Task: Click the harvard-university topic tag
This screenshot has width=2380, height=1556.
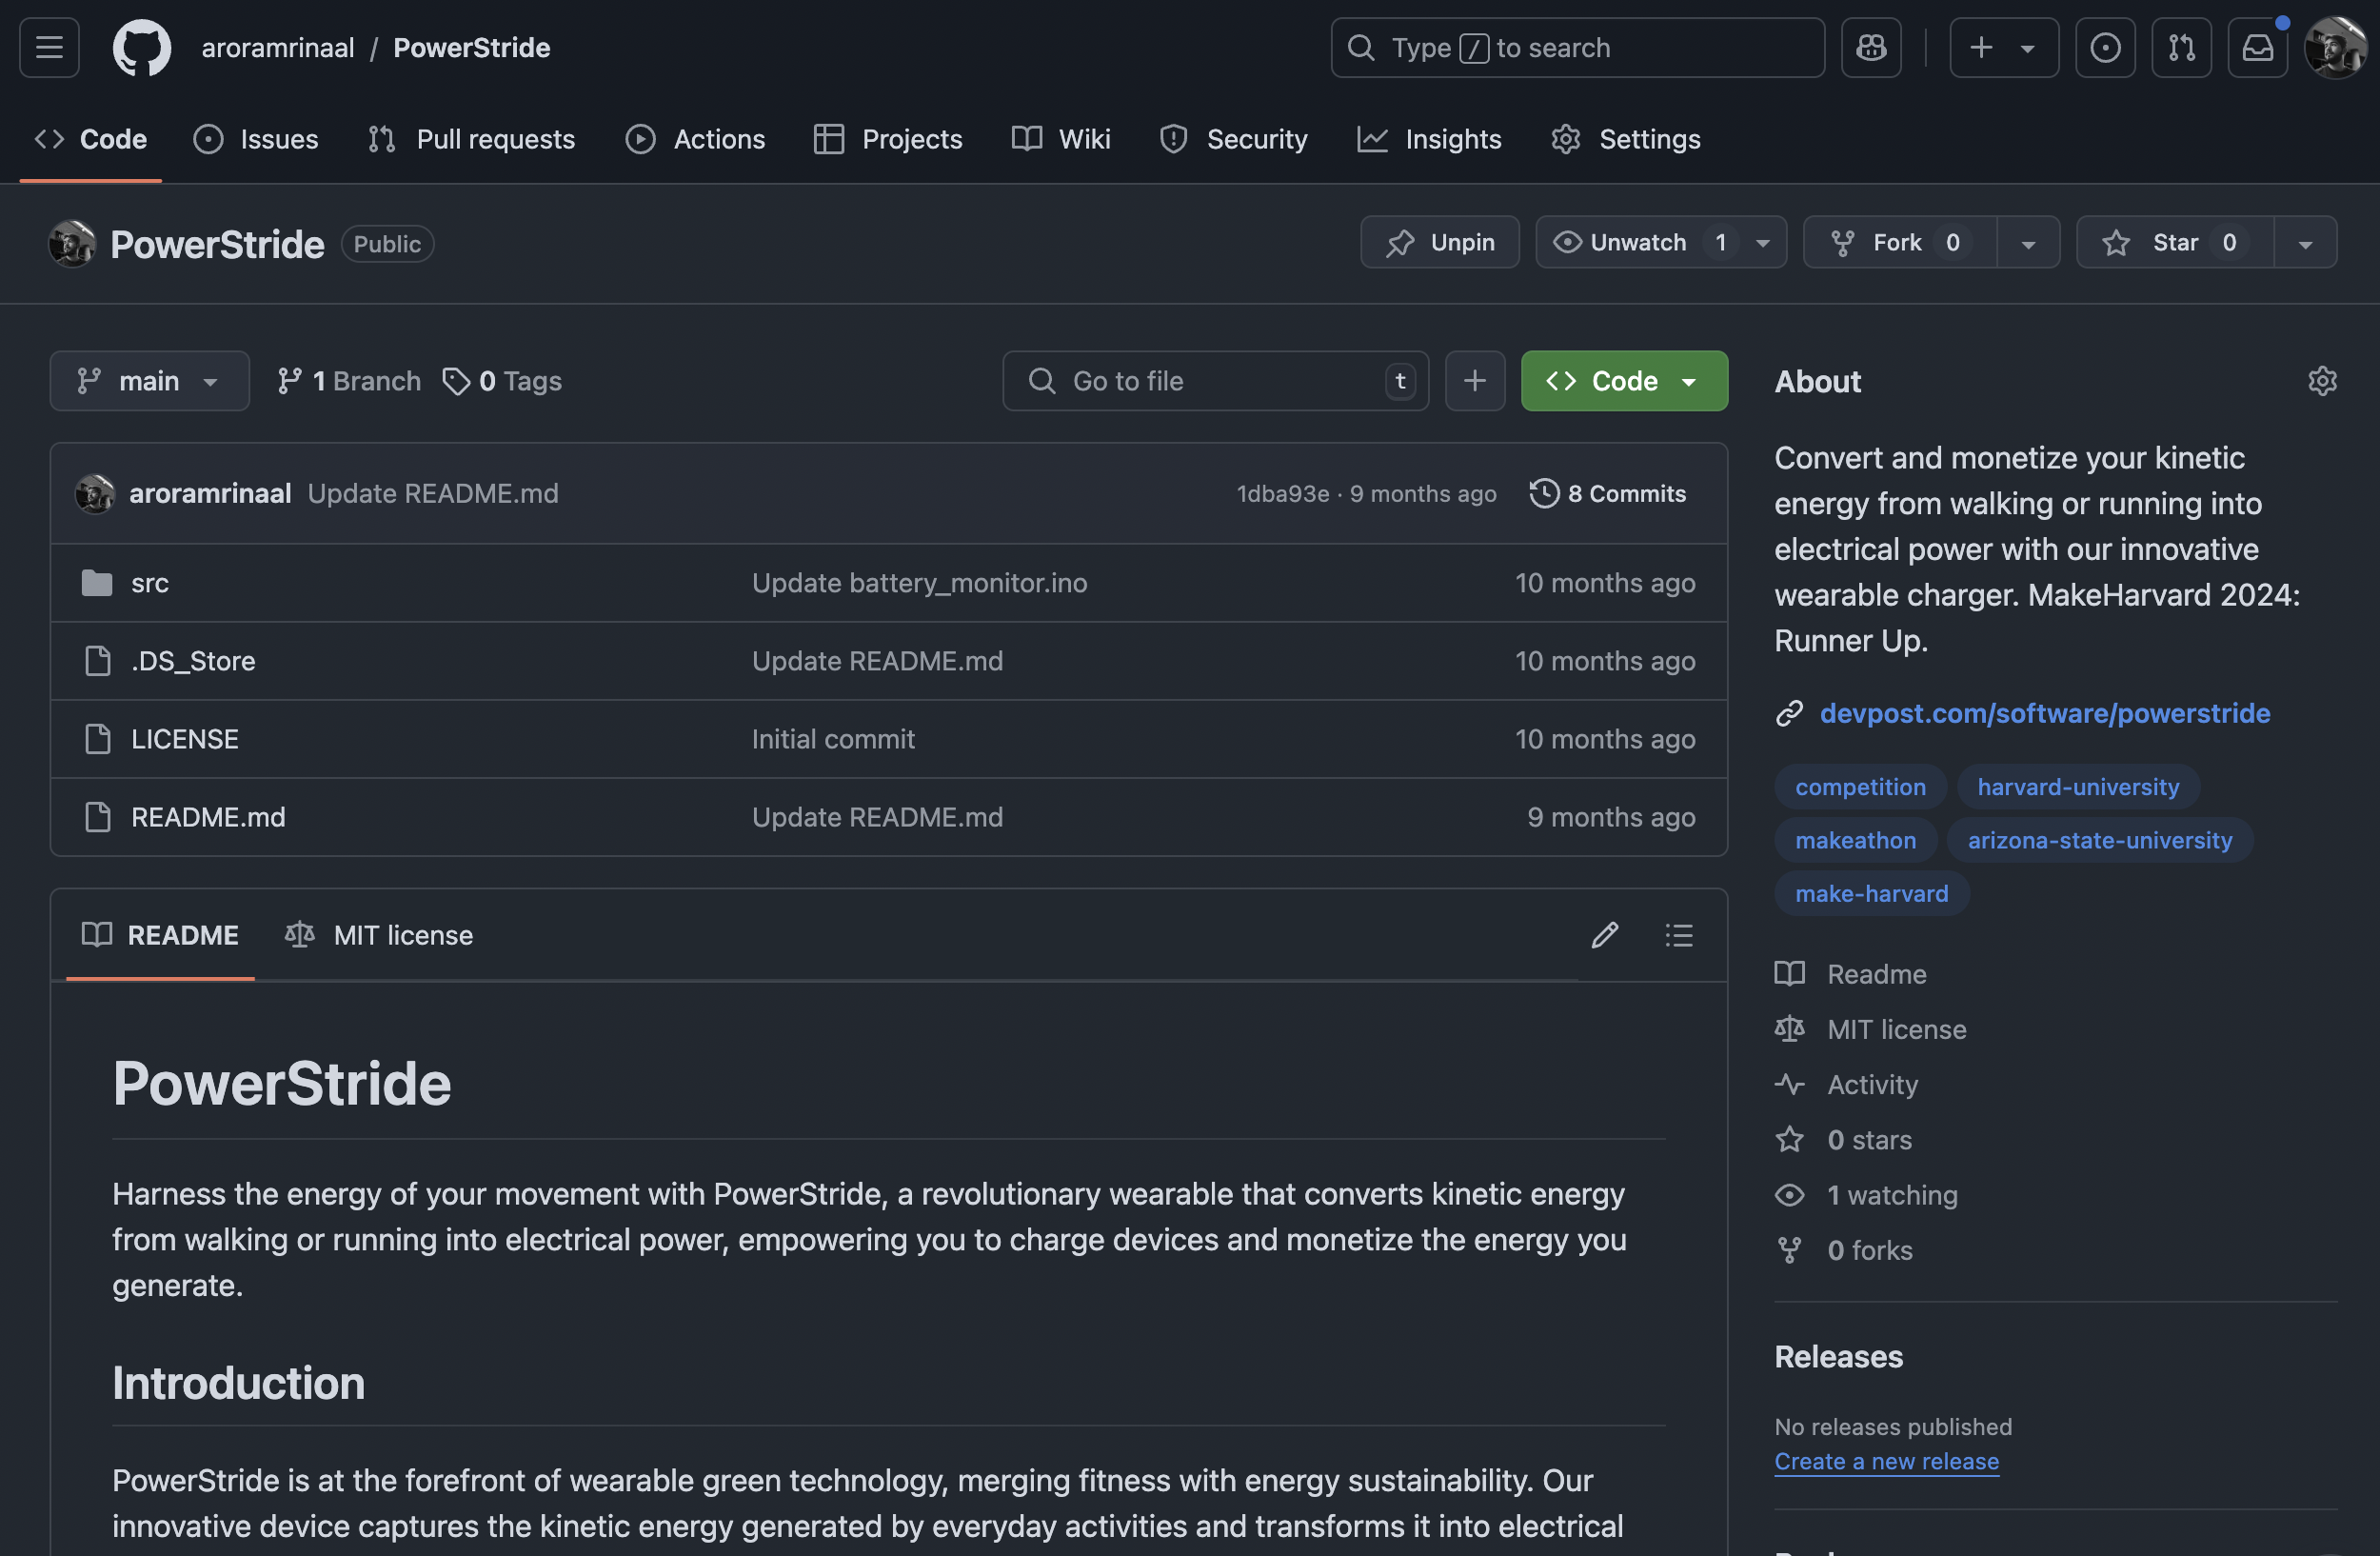Action: pyautogui.click(x=2078, y=787)
